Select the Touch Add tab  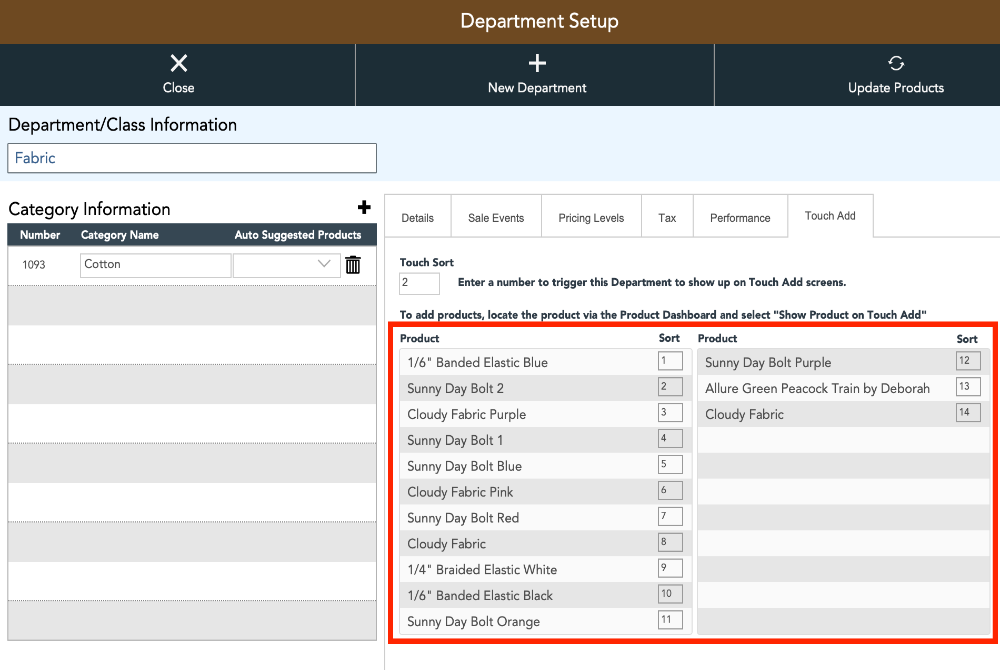coord(830,216)
